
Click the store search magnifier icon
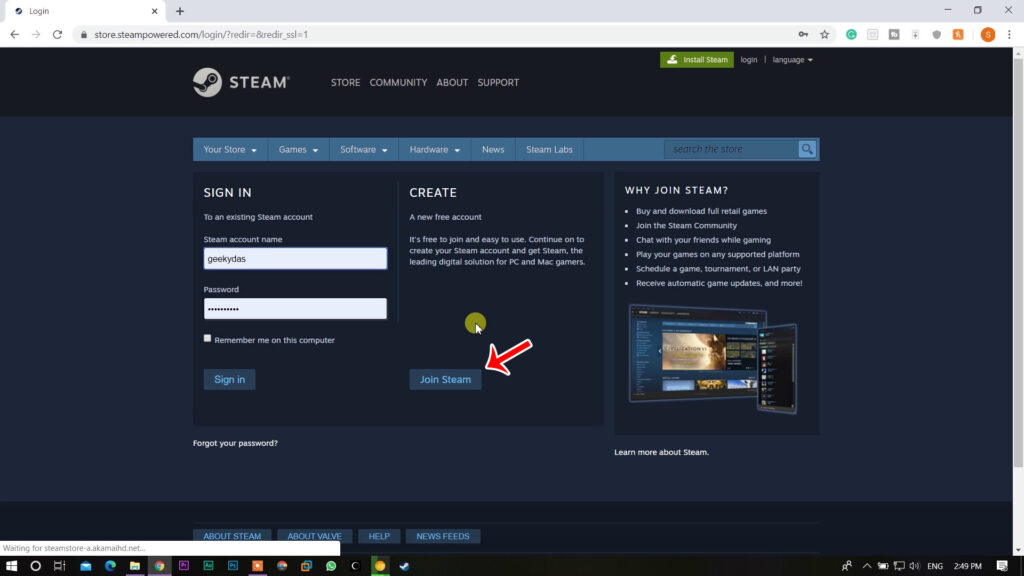(807, 149)
